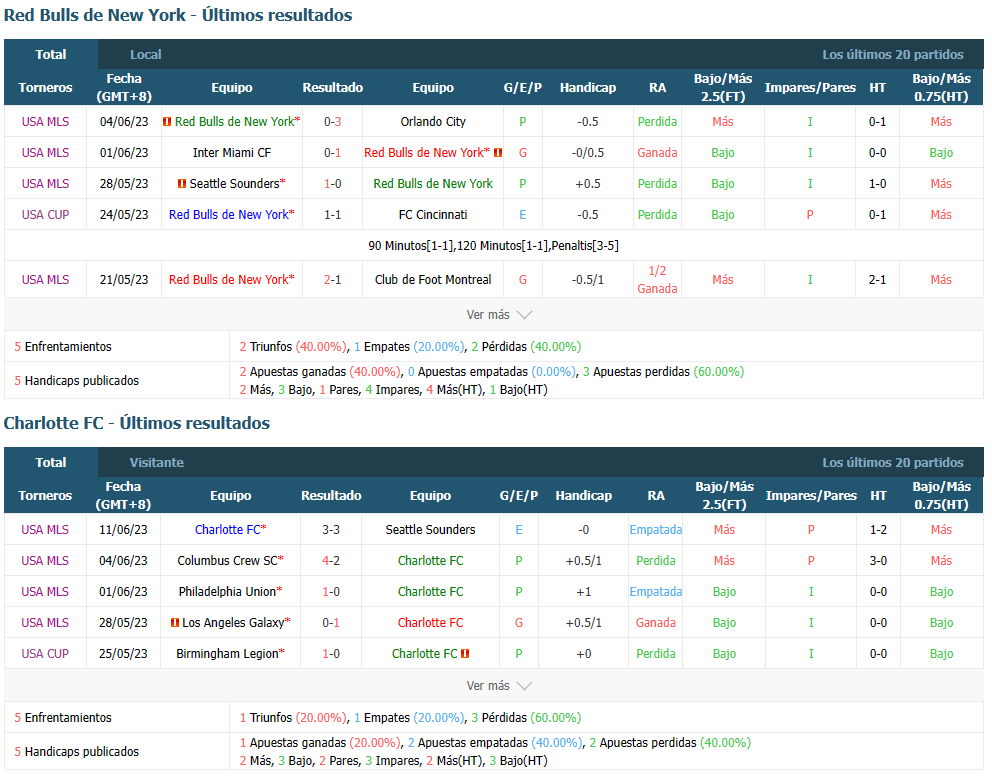992x776 pixels.
Task: Open USA CUP tournament link on 24/05/23
Action: tap(45, 214)
